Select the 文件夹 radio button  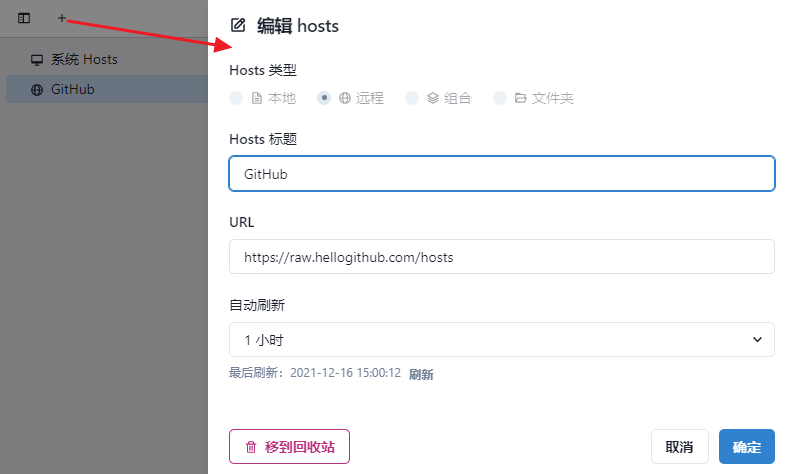pos(500,98)
